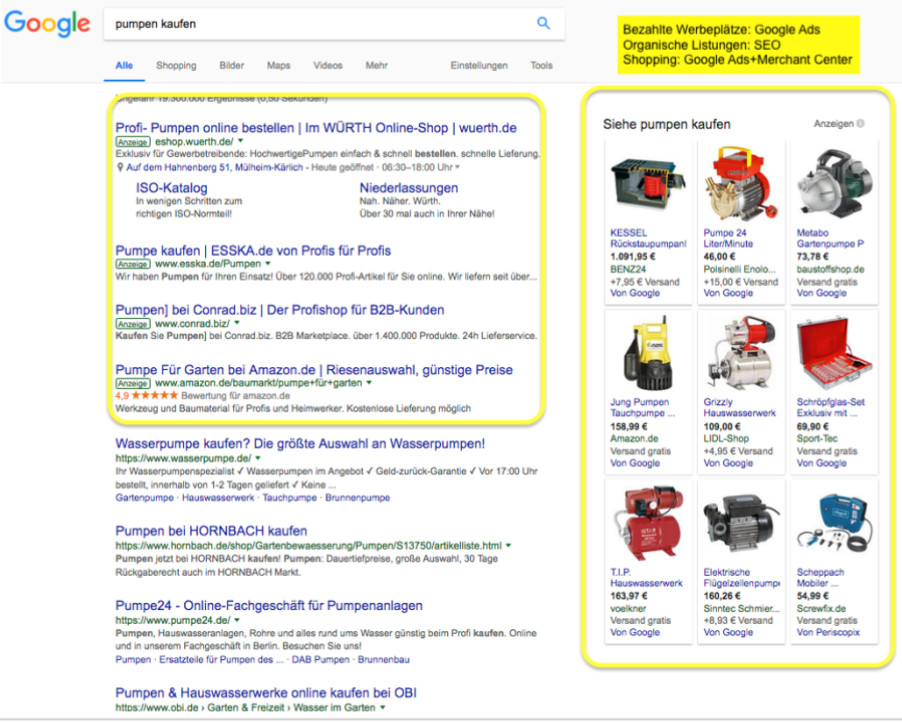Select the Alle tab

point(124,66)
